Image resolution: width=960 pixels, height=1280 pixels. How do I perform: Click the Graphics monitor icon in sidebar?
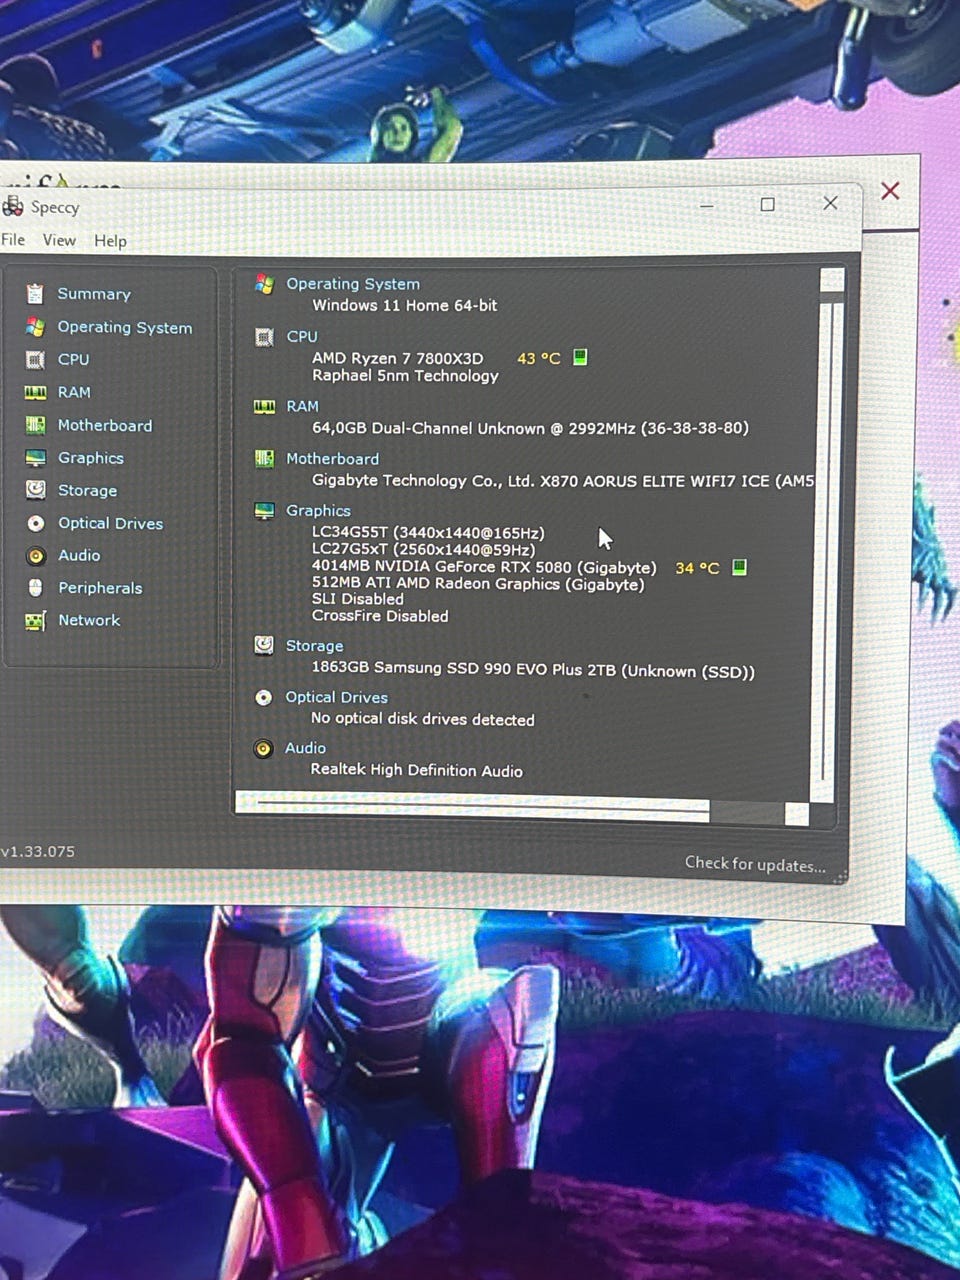tap(35, 458)
